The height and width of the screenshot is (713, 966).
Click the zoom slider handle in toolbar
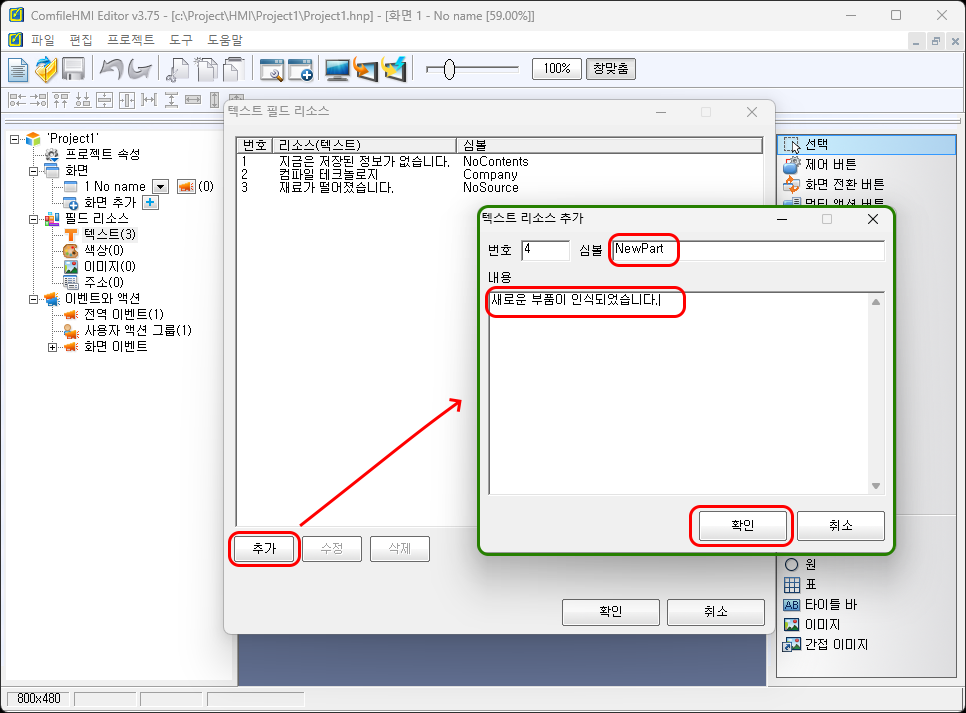(x=449, y=69)
